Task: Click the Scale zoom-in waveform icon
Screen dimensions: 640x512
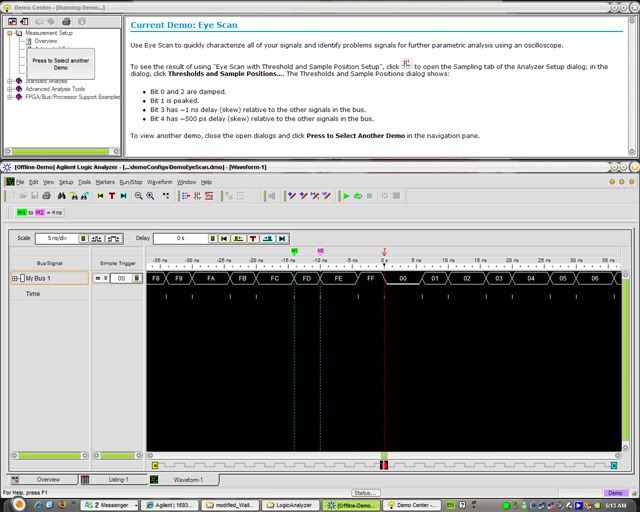Action: click(113, 238)
